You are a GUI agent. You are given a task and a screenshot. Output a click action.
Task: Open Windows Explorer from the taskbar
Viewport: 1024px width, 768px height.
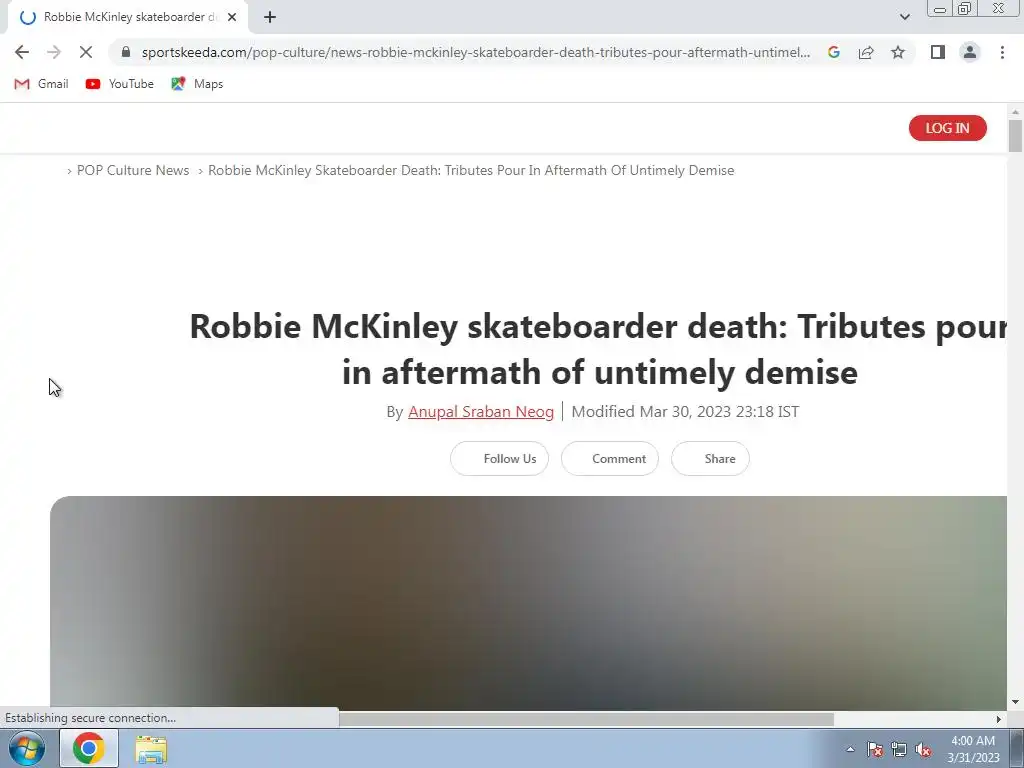(151, 748)
